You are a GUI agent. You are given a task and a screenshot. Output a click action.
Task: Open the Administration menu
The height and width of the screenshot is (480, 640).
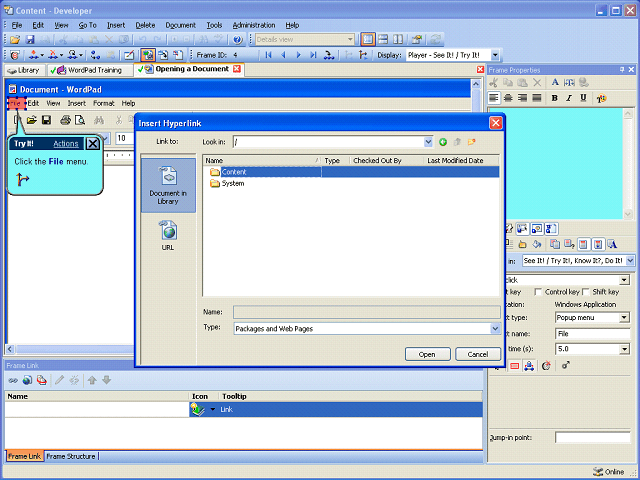pos(254,25)
